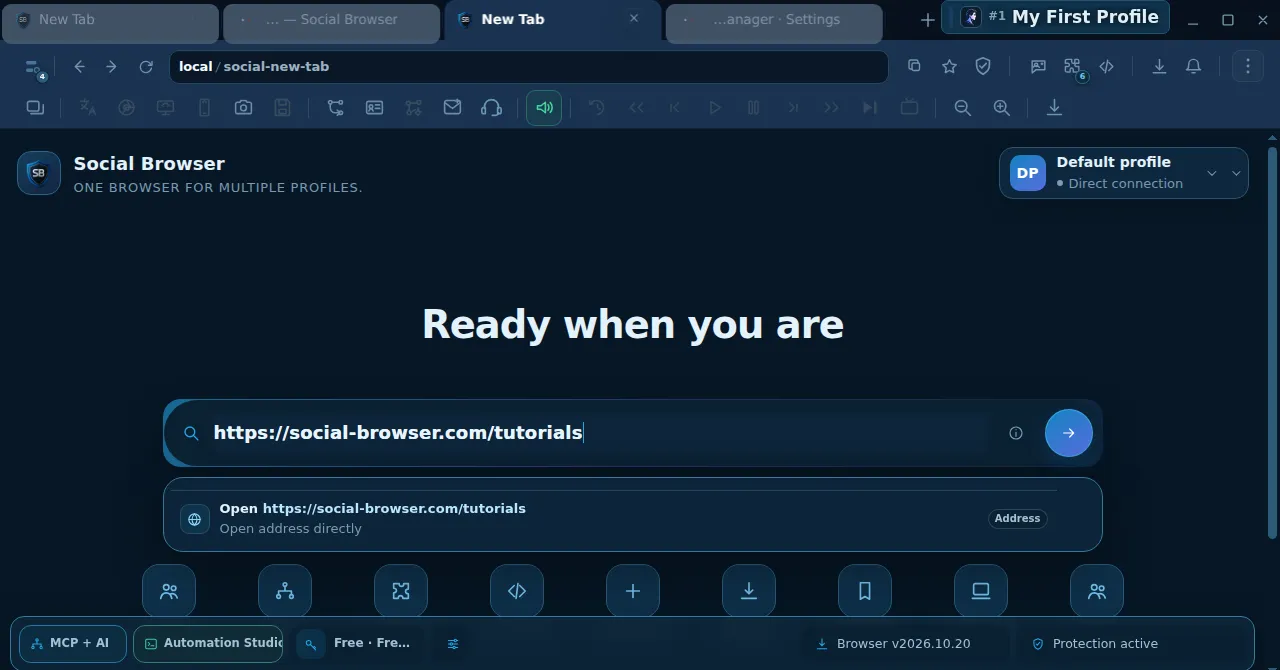The image size is (1280, 670).
Task: Open the ID card tool icon
Action: click(374, 108)
